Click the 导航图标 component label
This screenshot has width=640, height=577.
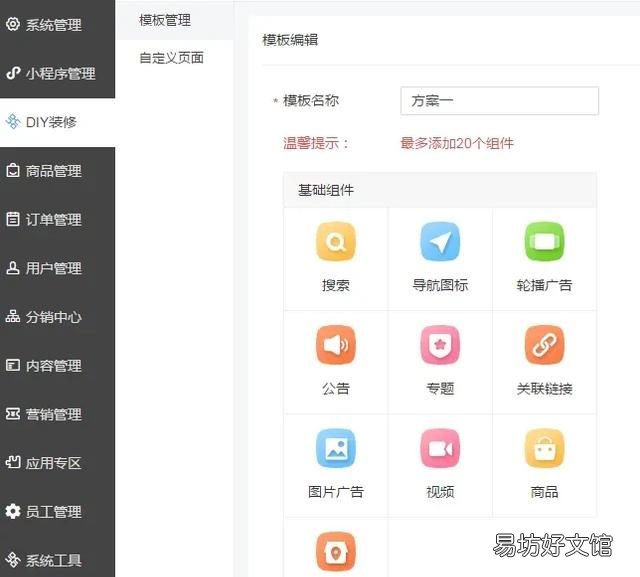tap(440, 285)
